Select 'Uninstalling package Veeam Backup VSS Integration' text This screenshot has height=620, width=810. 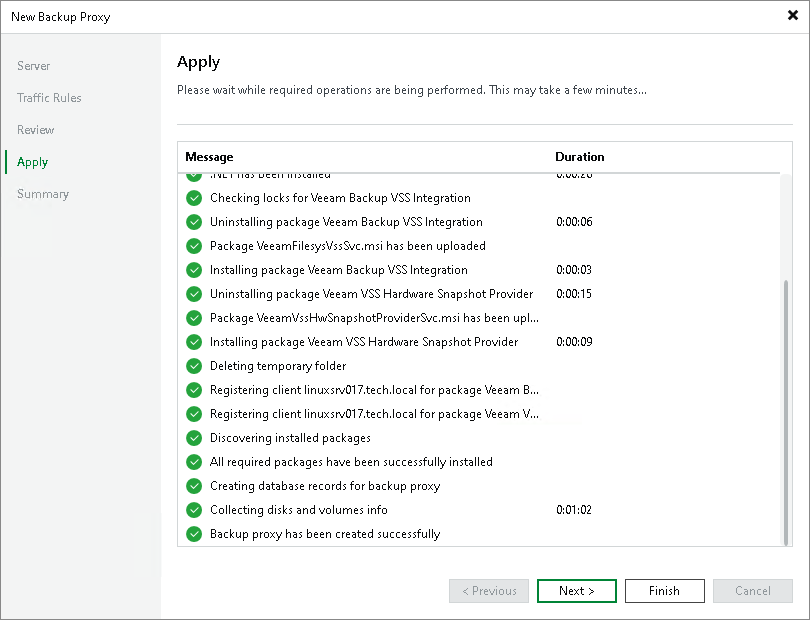(346, 222)
